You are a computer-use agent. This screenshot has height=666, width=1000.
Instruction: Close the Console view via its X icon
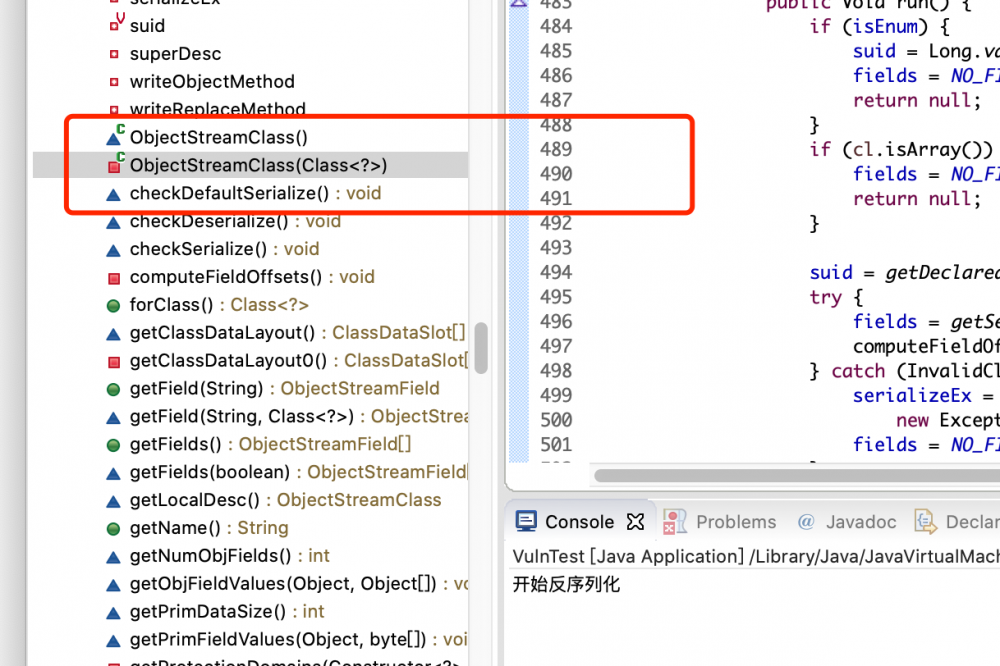(635, 521)
